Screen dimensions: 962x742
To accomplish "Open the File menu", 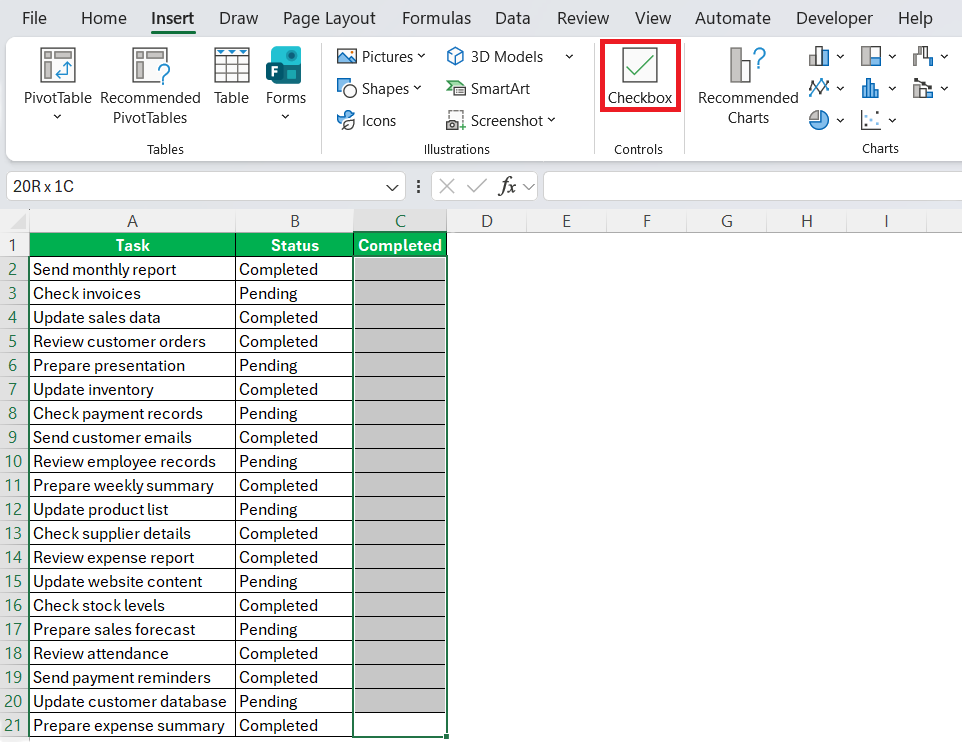I will [34, 18].
